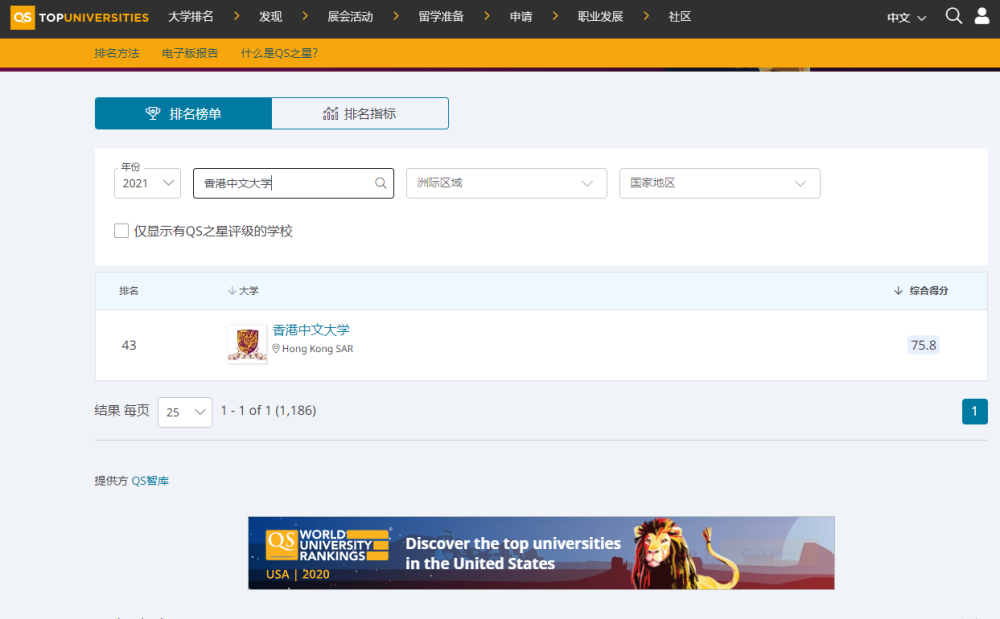Screen dimensions: 1000x619
Task: Switch to the 排名榜单 tab
Action: [184, 113]
